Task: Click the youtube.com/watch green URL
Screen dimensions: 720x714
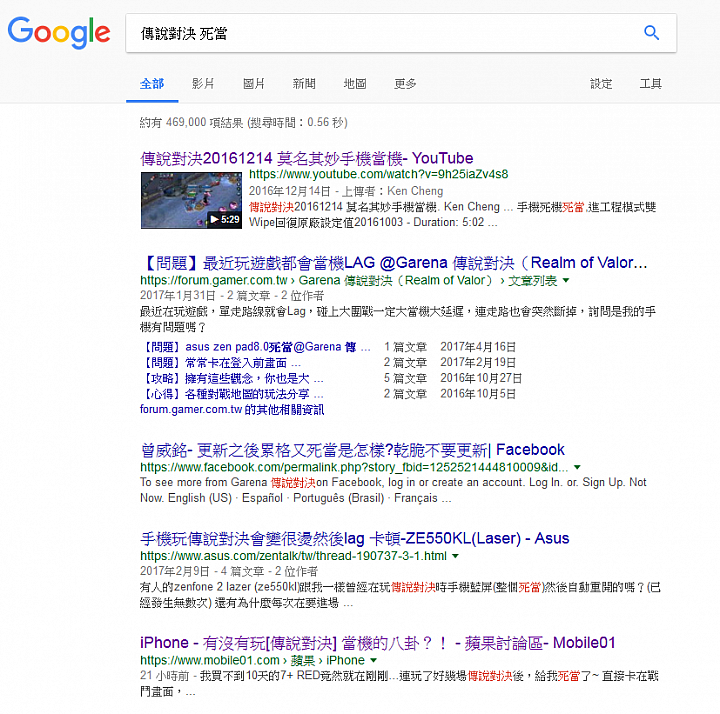Action: pyautogui.click(x=378, y=174)
